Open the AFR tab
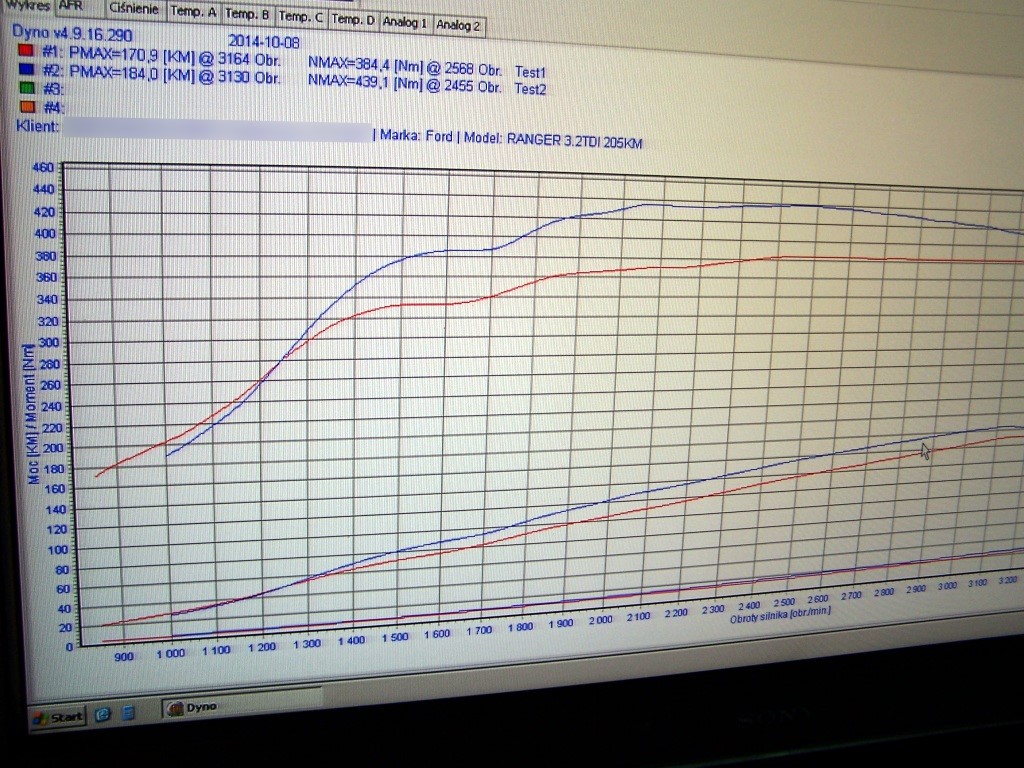Image resolution: width=1024 pixels, height=768 pixels. 71,5
